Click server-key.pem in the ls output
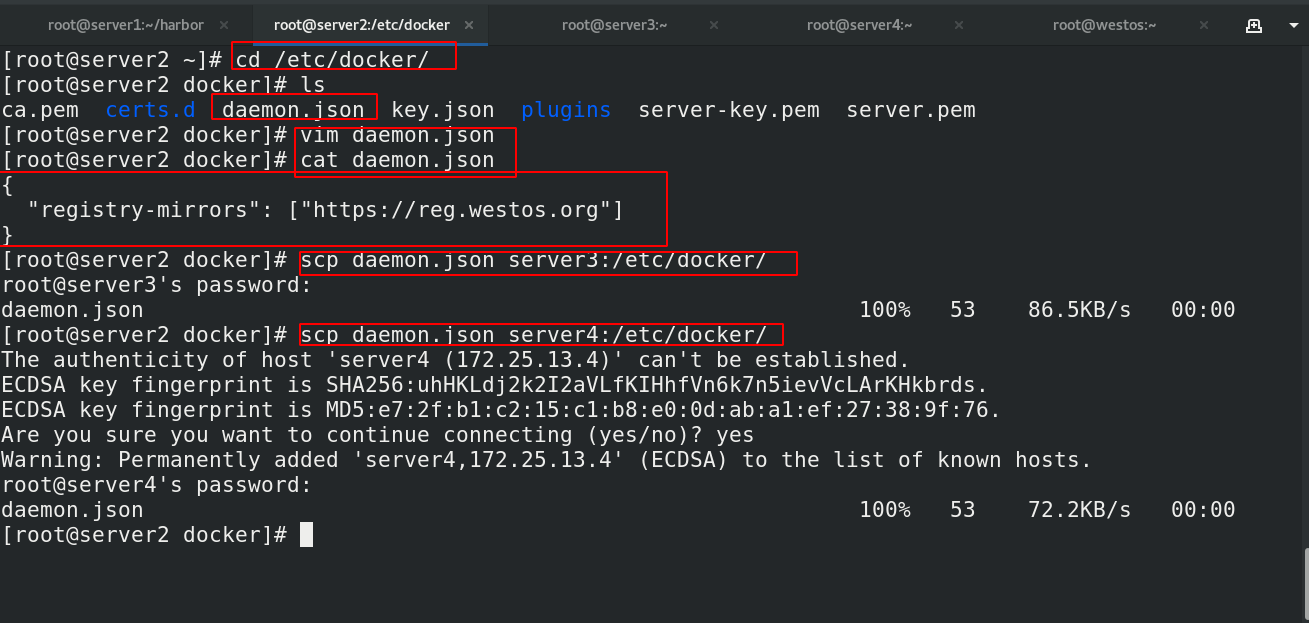 click(729, 110)
